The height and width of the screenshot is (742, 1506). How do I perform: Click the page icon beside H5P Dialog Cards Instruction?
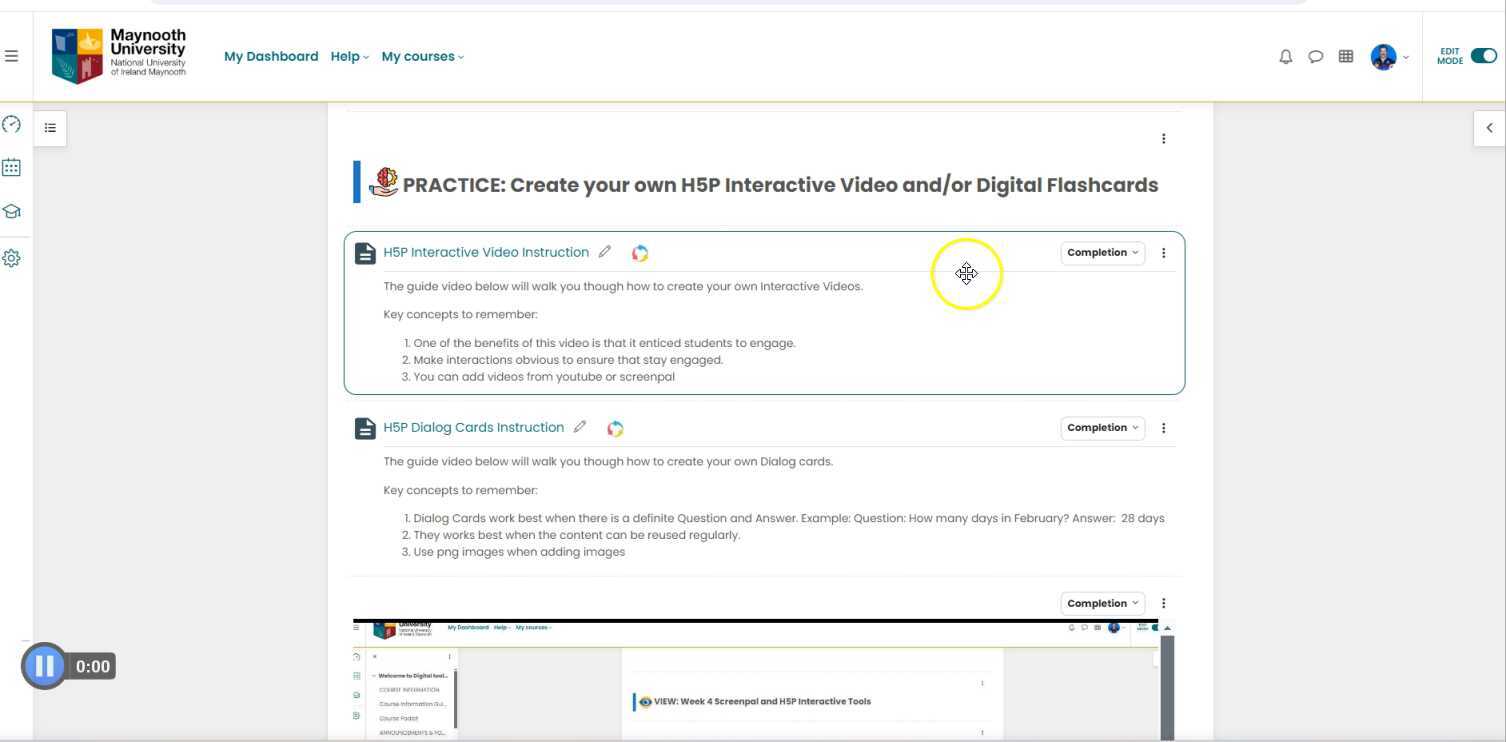pyautogui.click(x=366, y=428)
